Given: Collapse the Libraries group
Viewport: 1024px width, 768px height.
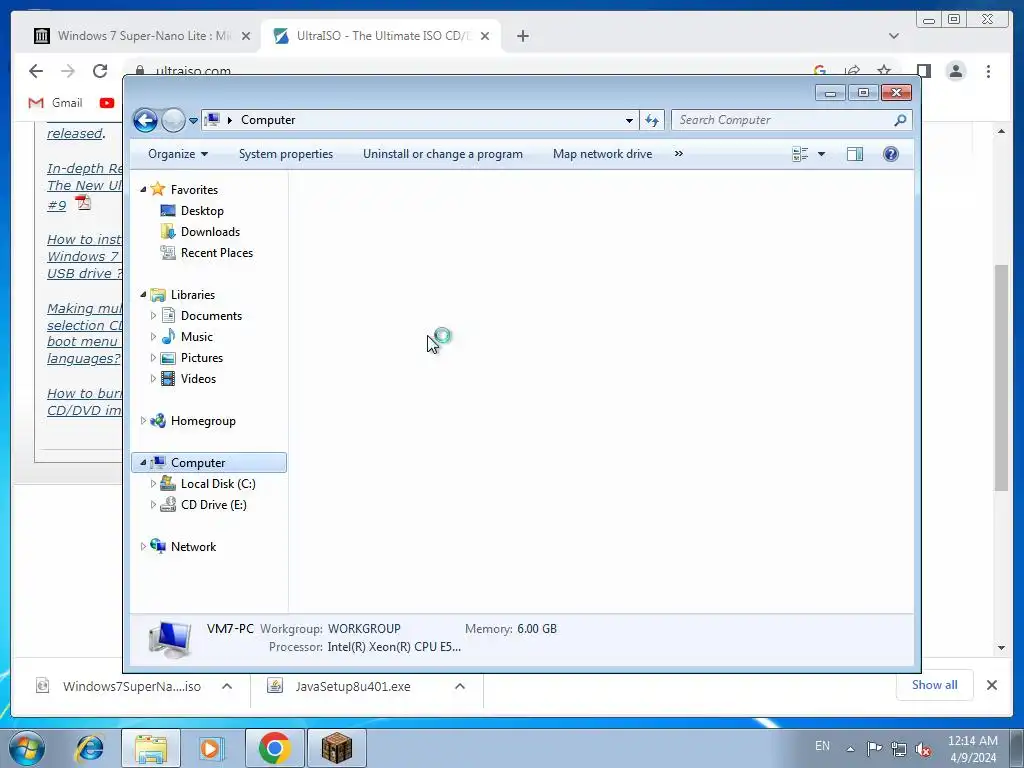Looking at the screenshot, I should tap(143, 295).
